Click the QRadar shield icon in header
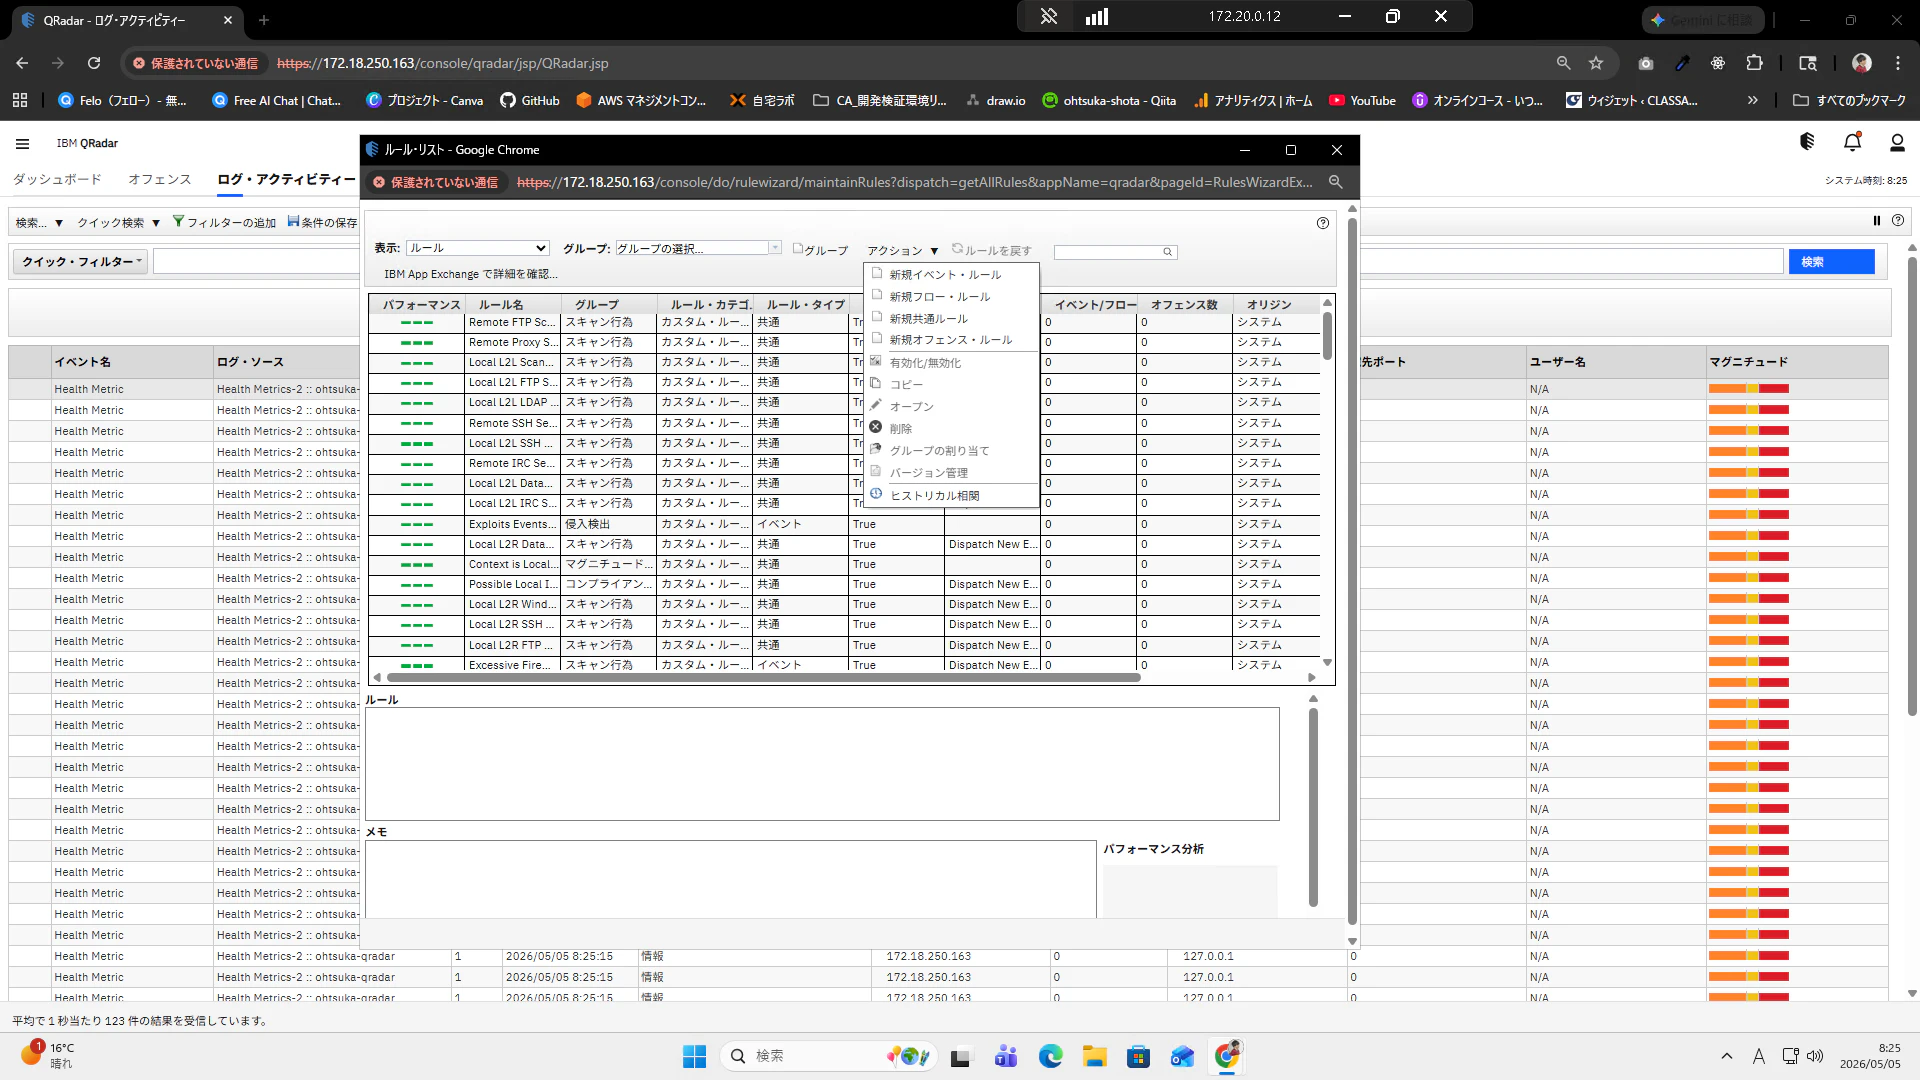Viewport: 1920px width, 1080px height. (x=1807, y=142)
